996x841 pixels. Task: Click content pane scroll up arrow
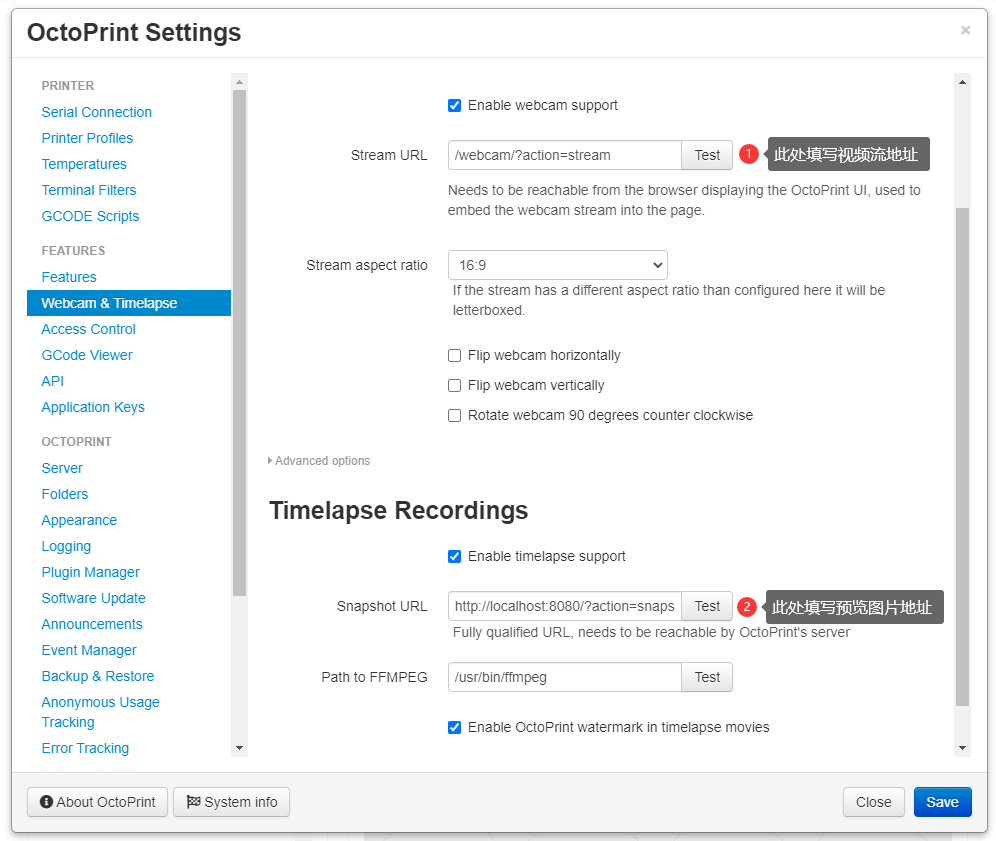[962, 81]
